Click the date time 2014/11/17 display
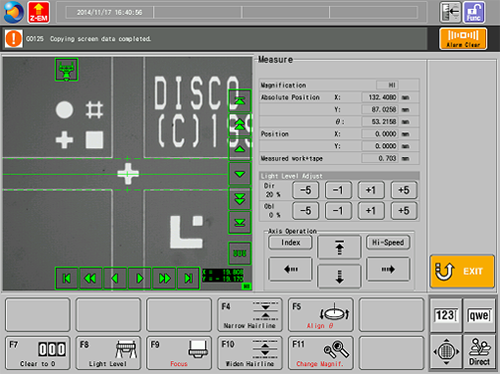 [x=110, y=13]
